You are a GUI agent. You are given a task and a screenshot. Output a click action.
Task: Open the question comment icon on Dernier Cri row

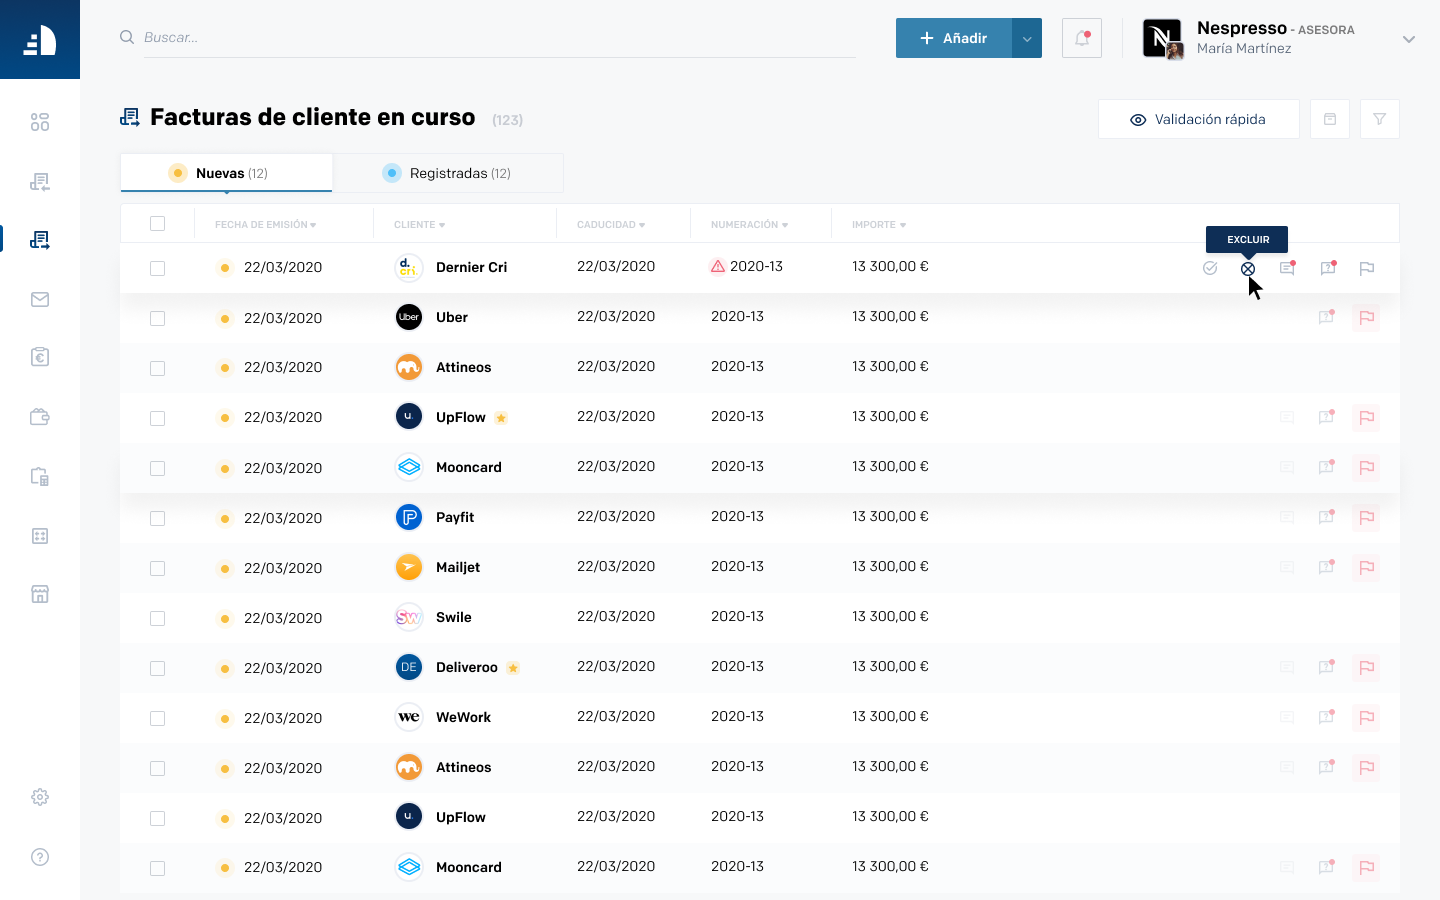(1327, 268)
